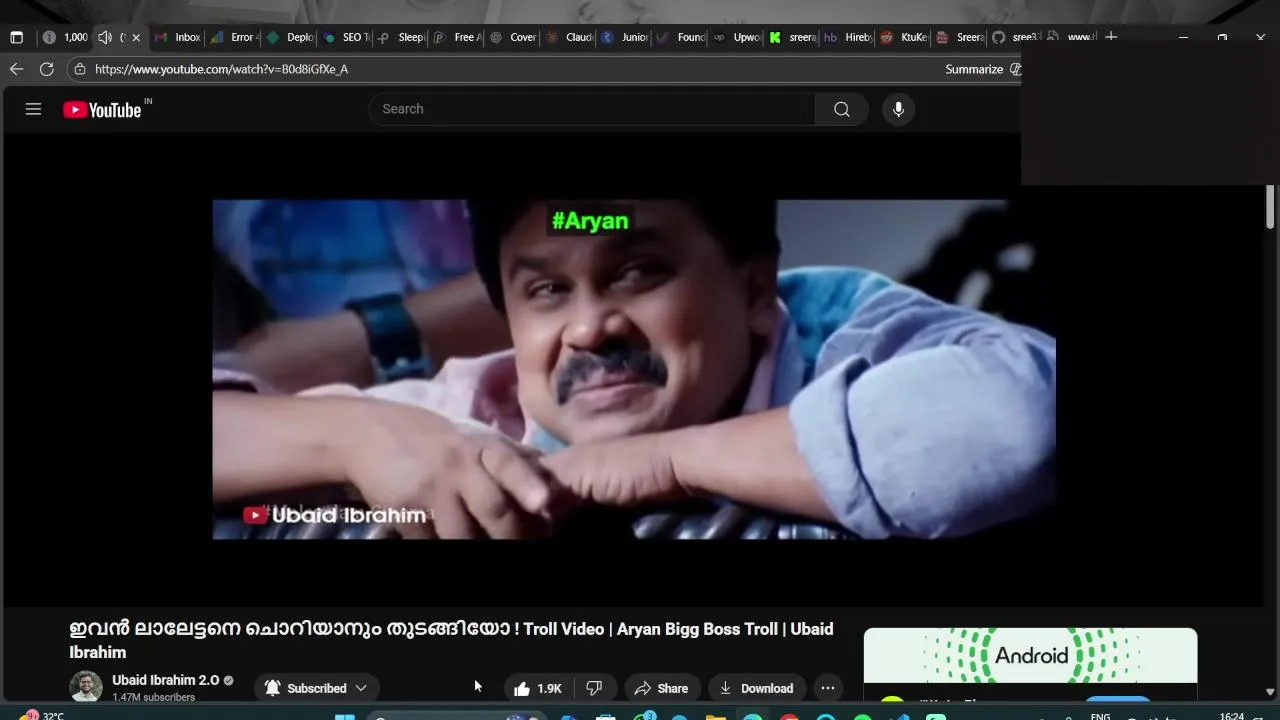The image size is (1280, 720).
Task: Go back with browser back arrow
Action: [16, 69]
